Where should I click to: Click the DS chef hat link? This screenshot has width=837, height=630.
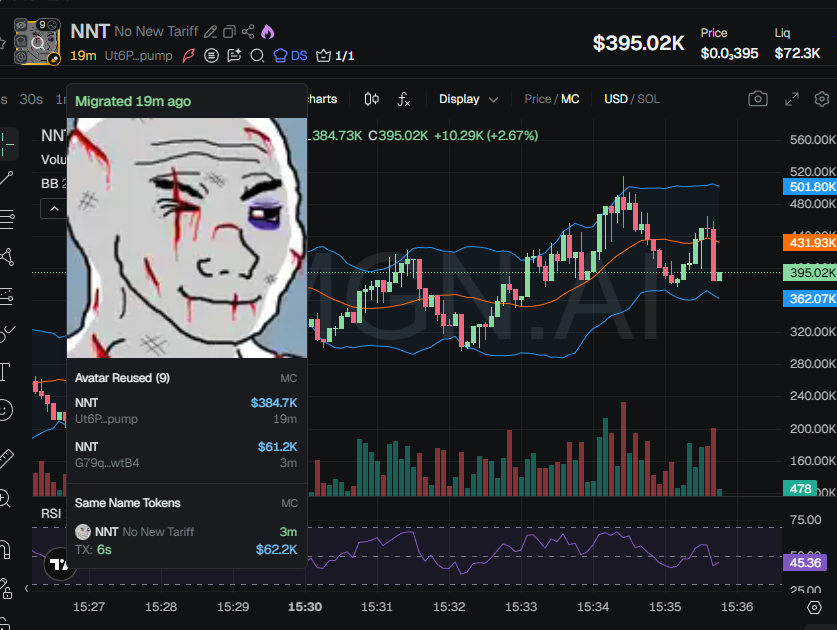tap(290, 56)
